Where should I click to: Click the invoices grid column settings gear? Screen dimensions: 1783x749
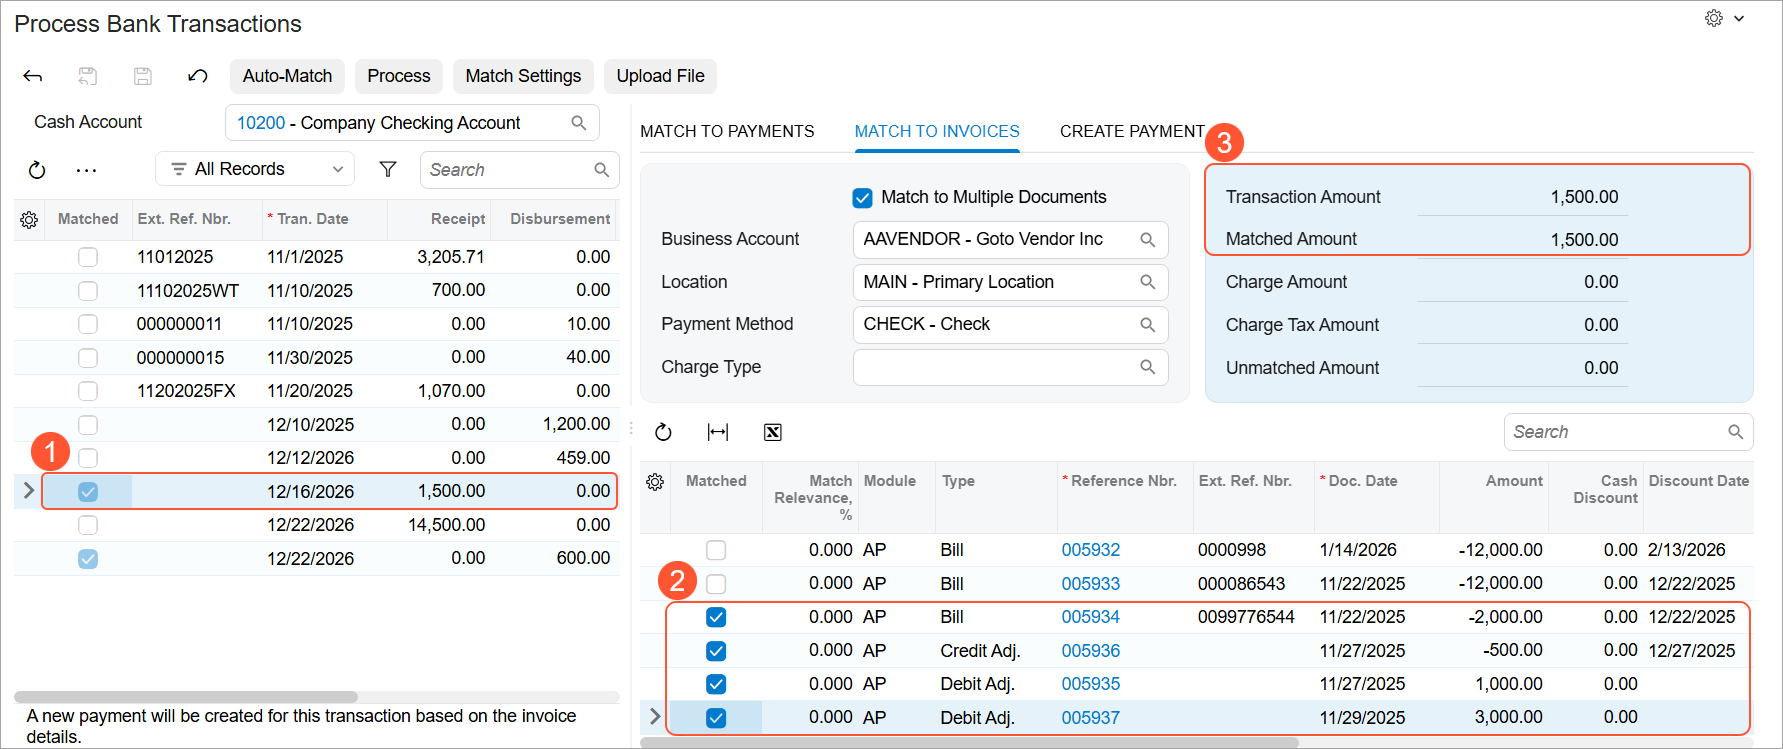click(x=655, y=482)
